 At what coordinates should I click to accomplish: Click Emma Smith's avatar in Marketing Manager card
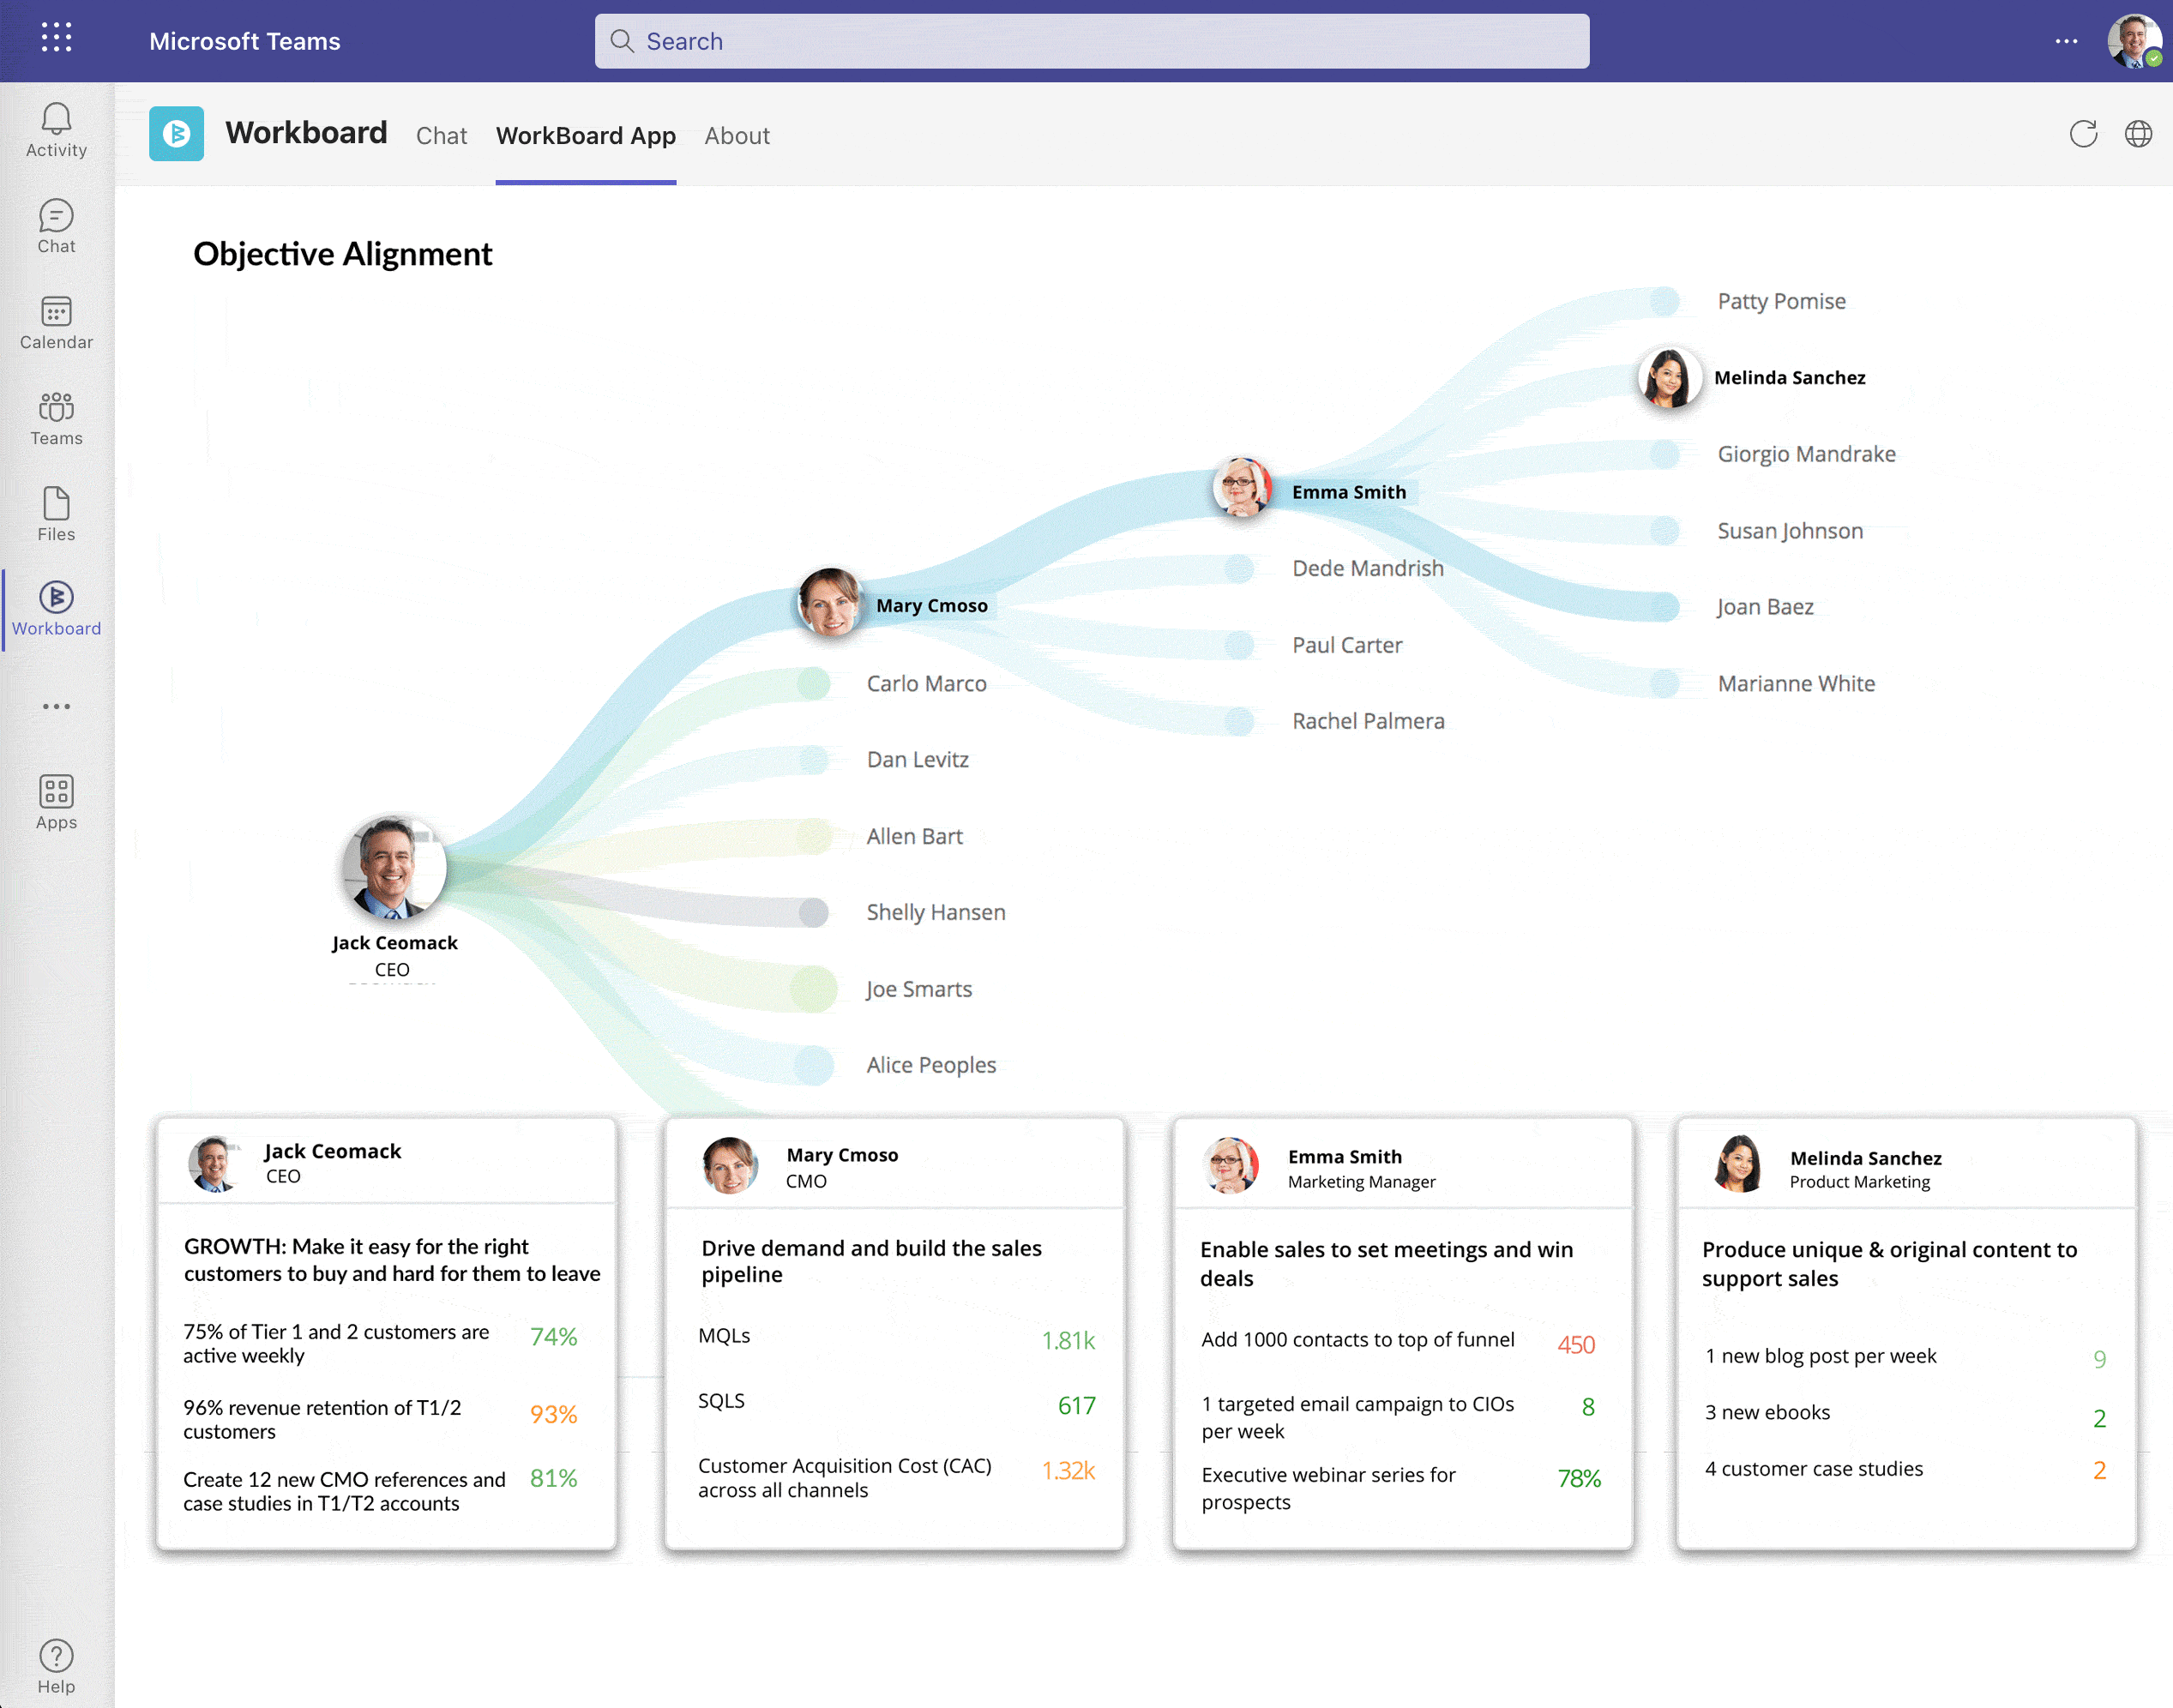[x=1230, y=1166]
